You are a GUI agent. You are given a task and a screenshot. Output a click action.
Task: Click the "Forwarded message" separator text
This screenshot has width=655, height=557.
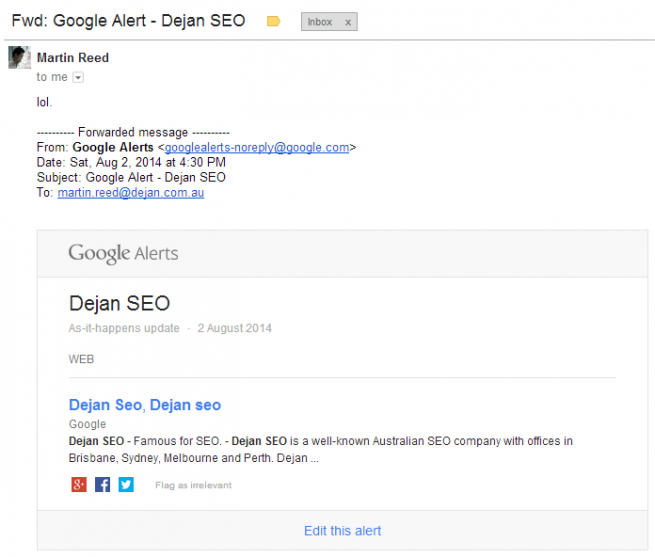133,132
